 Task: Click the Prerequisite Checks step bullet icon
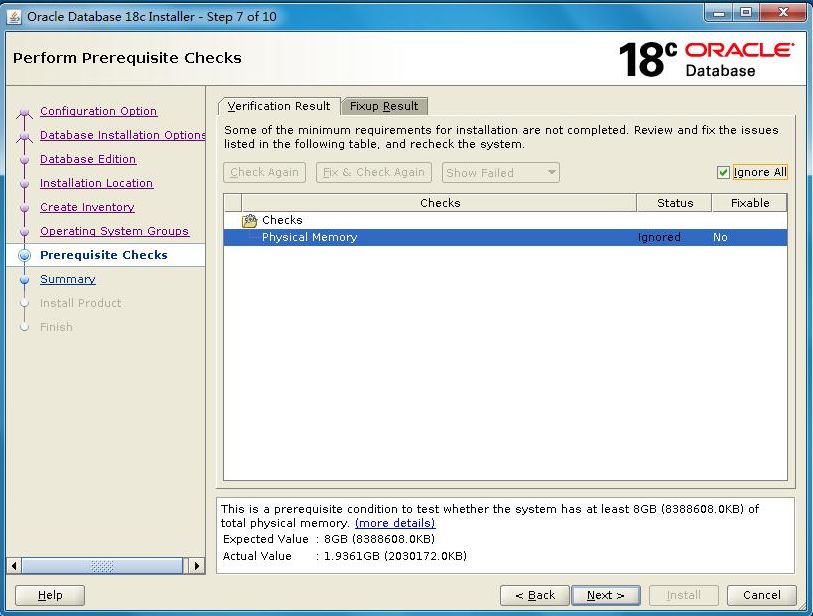click(x=24, y=255)
